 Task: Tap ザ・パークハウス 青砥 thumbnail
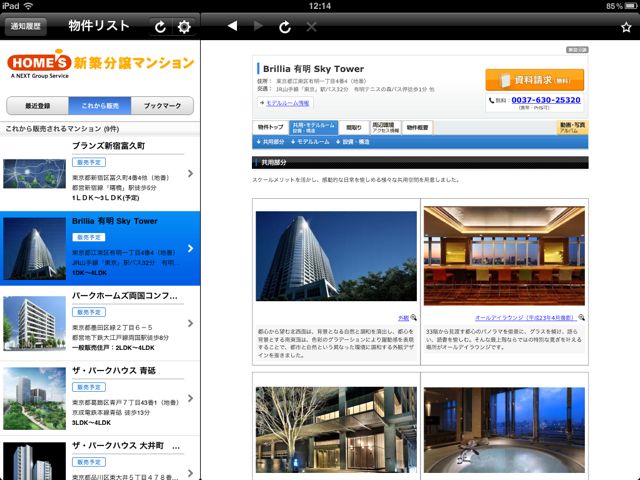coord(34,398)
